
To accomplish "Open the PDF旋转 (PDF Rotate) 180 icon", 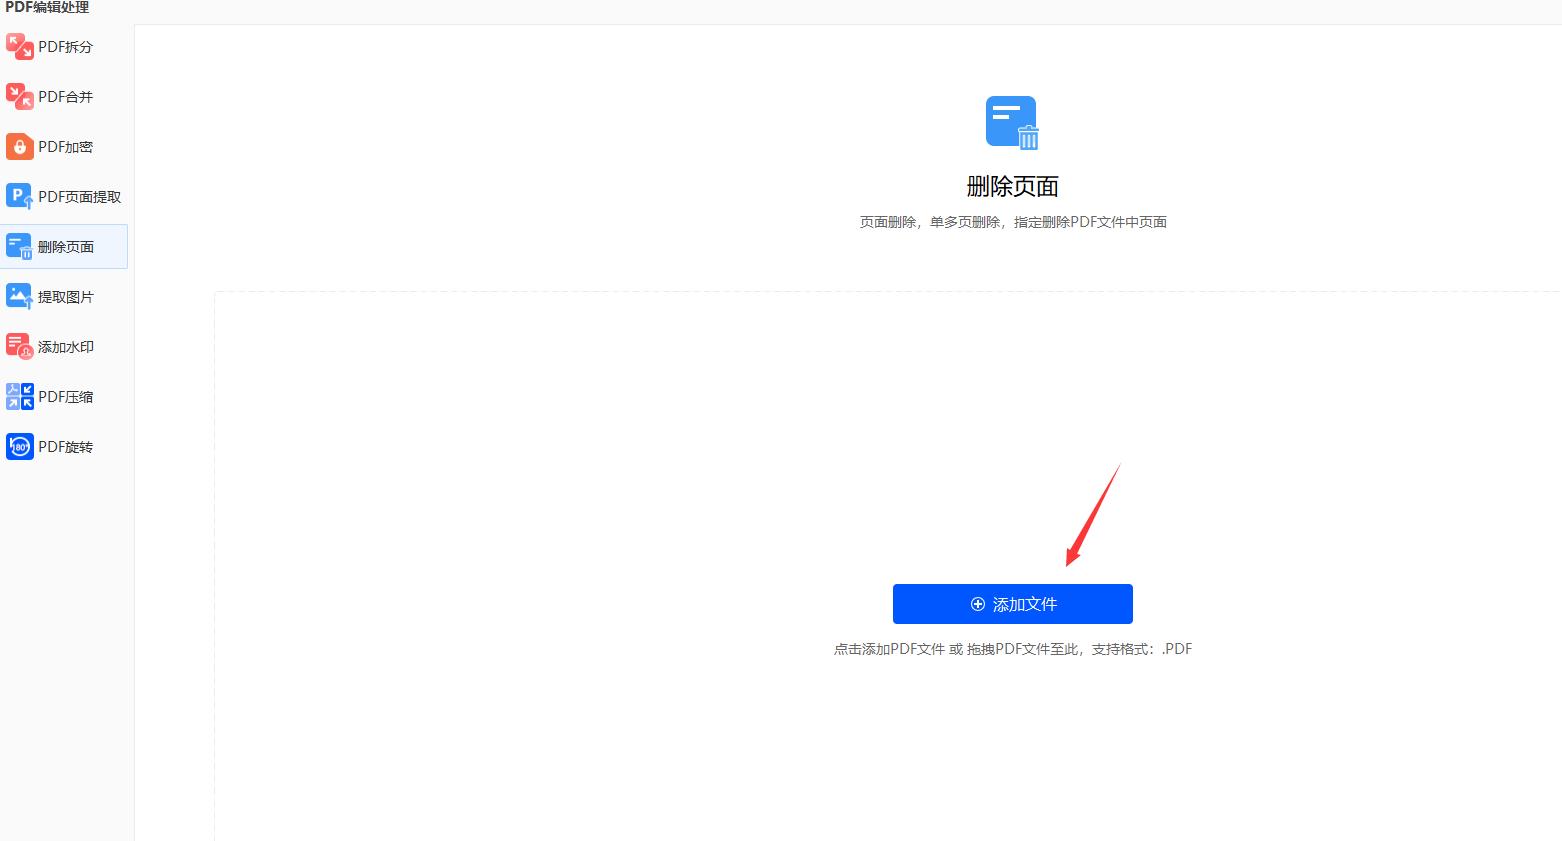I will (x=20, y=446).
